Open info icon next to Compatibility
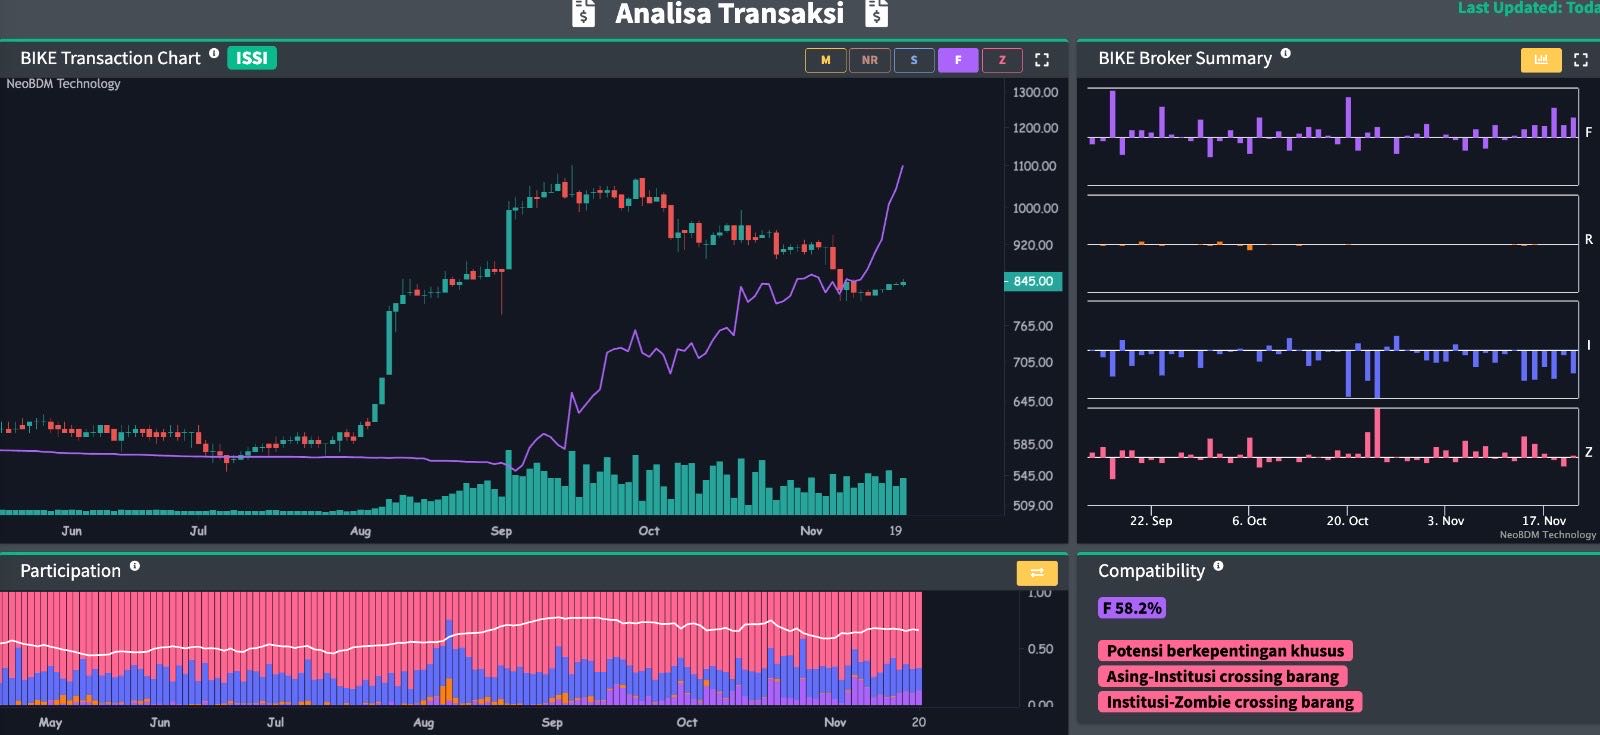The height and width of the screenshot is (735, 1600). click(x=1219, y=566)
